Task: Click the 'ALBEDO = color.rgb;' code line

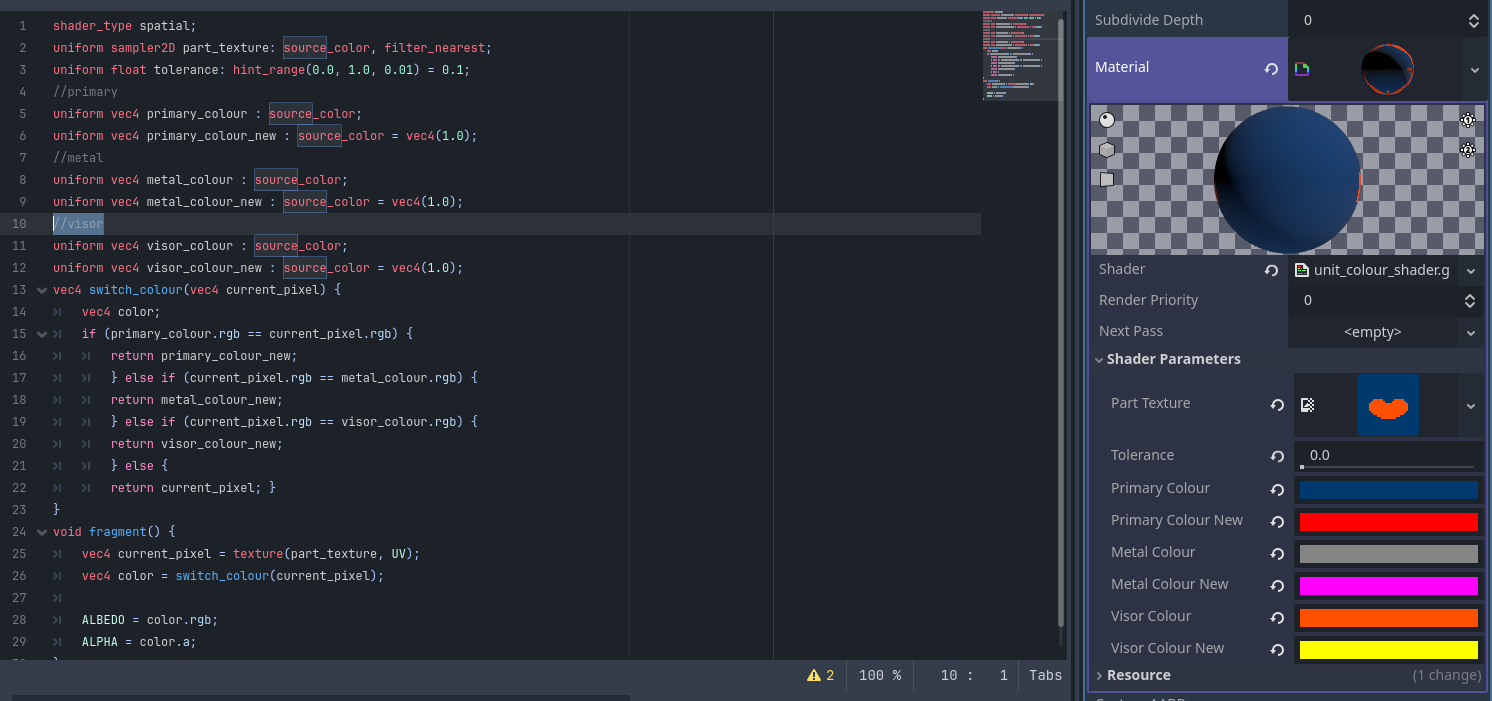Action: click(150, 620)
